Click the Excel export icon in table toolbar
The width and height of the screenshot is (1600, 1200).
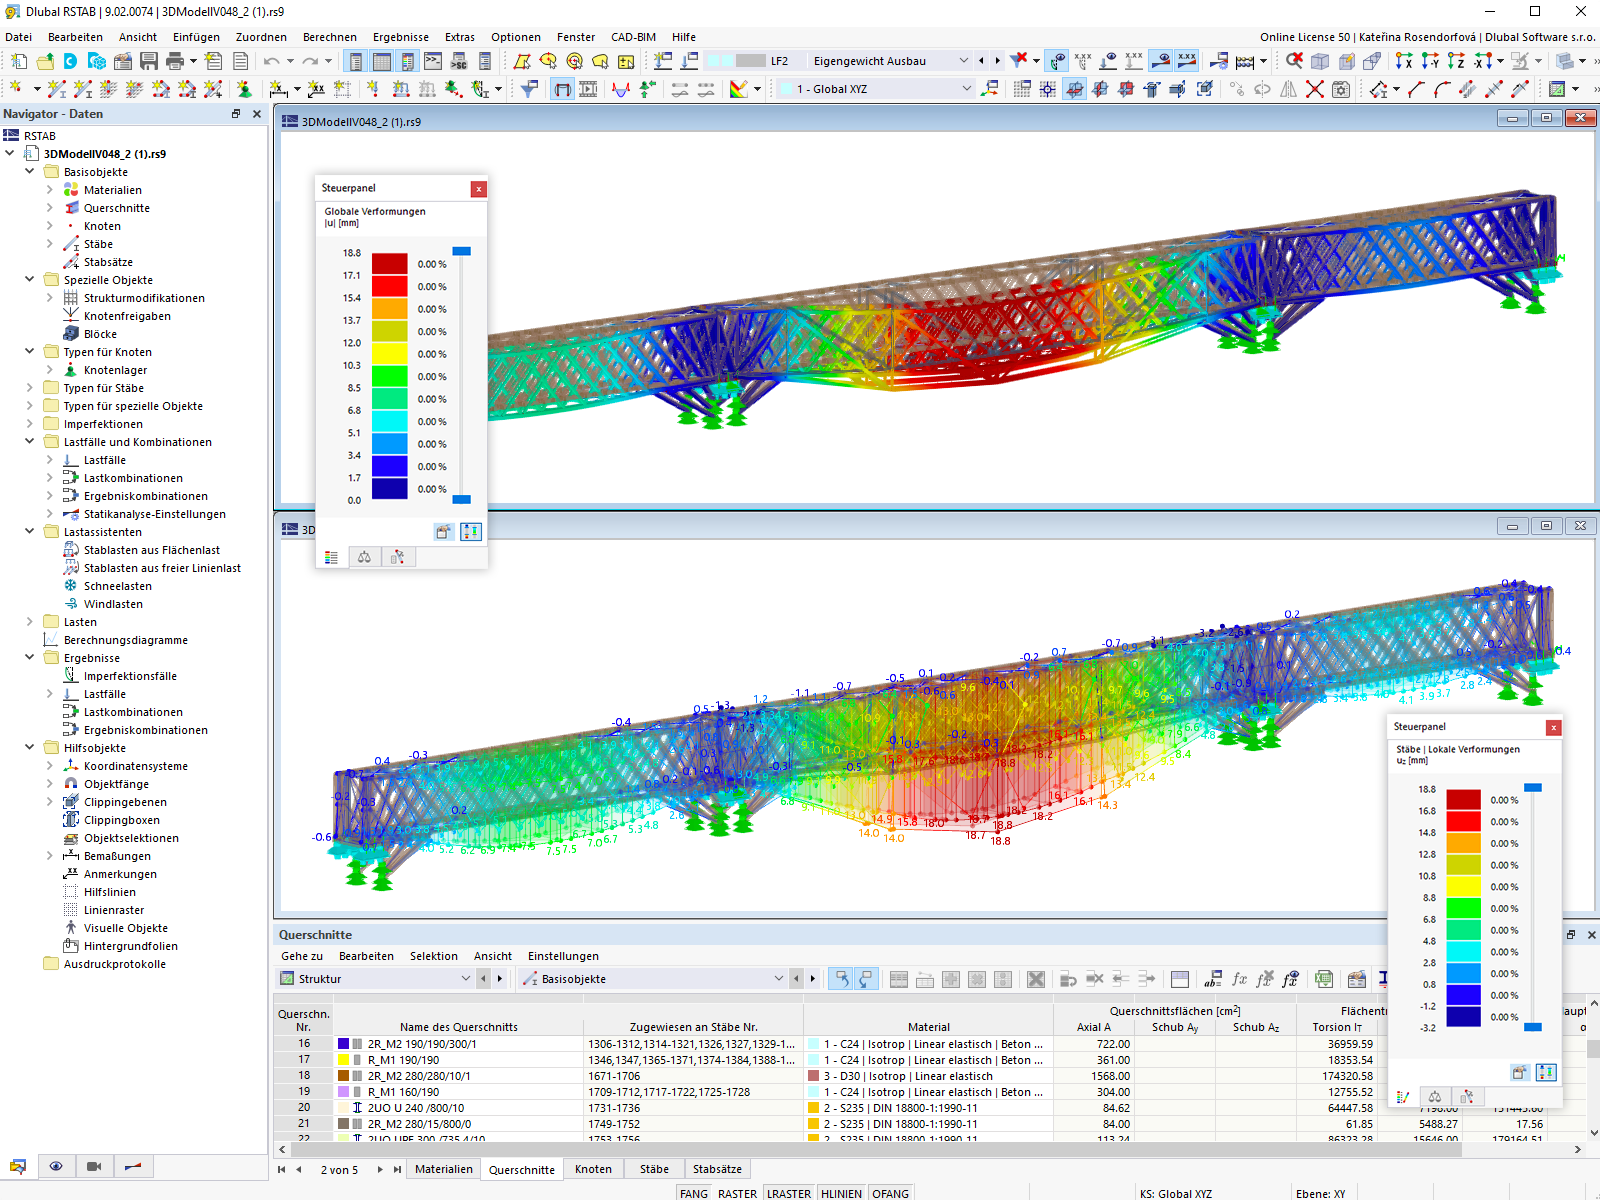(x=1324, y=979)
